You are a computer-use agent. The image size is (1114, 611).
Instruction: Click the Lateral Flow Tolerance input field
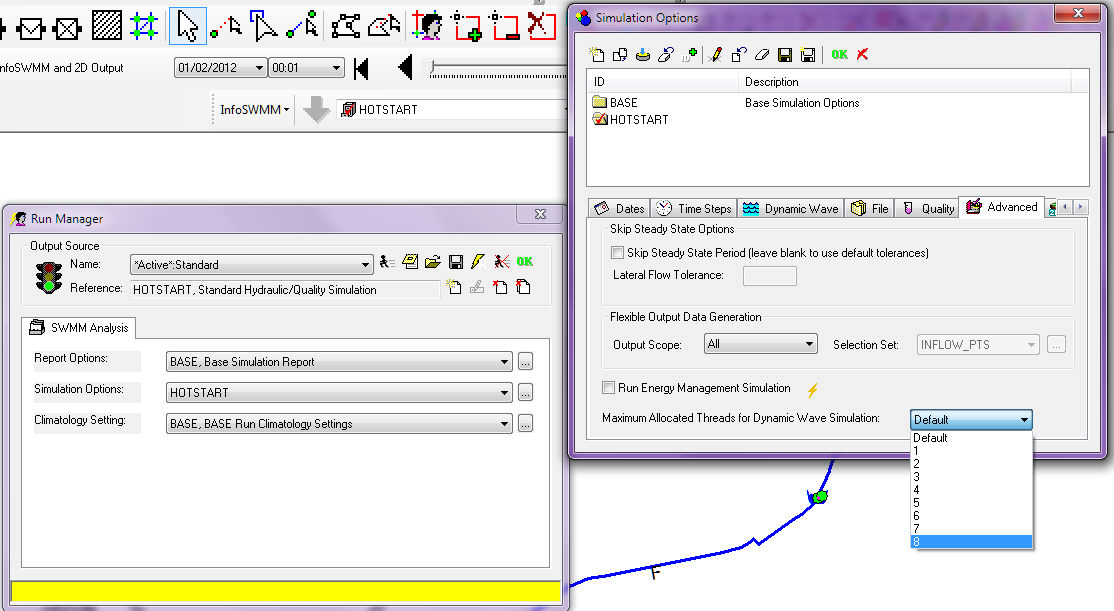[769, 276]
